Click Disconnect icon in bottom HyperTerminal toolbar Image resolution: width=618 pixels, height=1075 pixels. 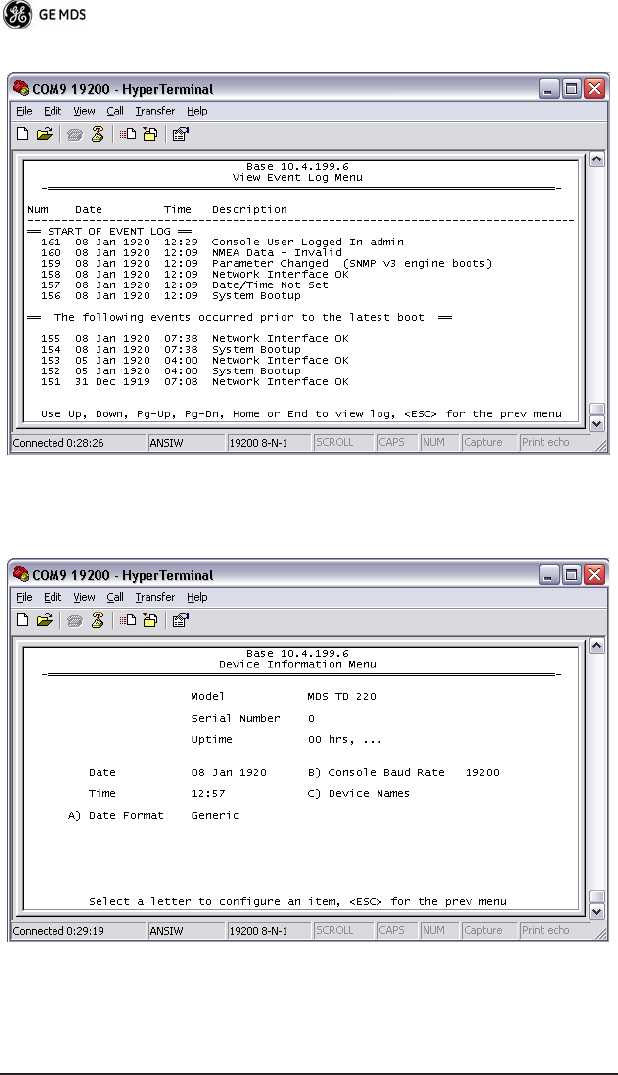[97, 620]
